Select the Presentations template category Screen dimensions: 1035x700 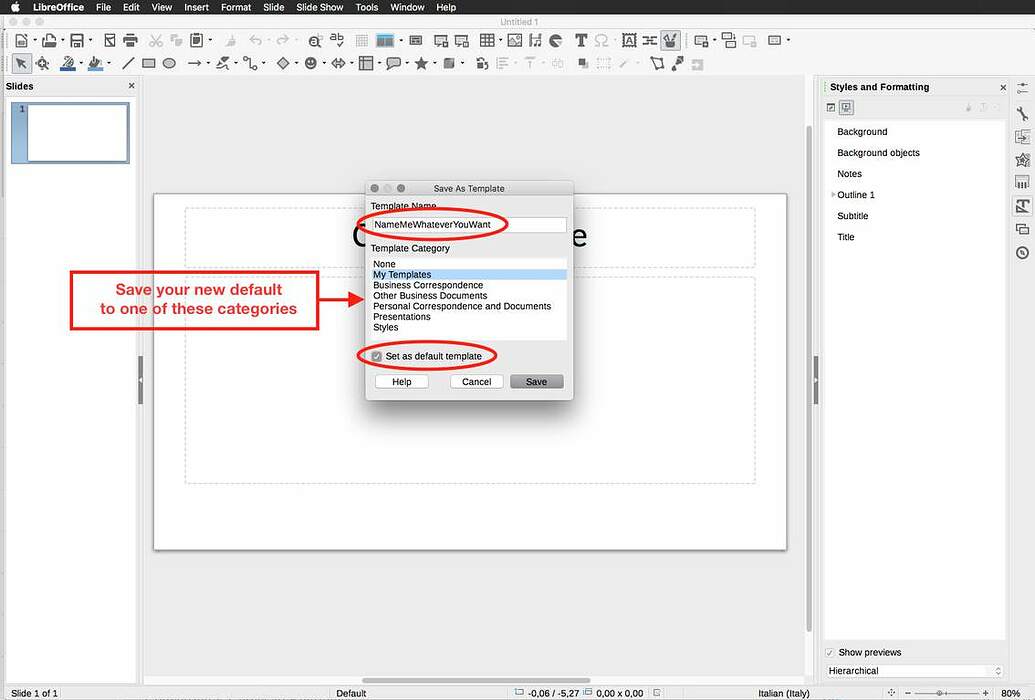click(x=469, y=317)
